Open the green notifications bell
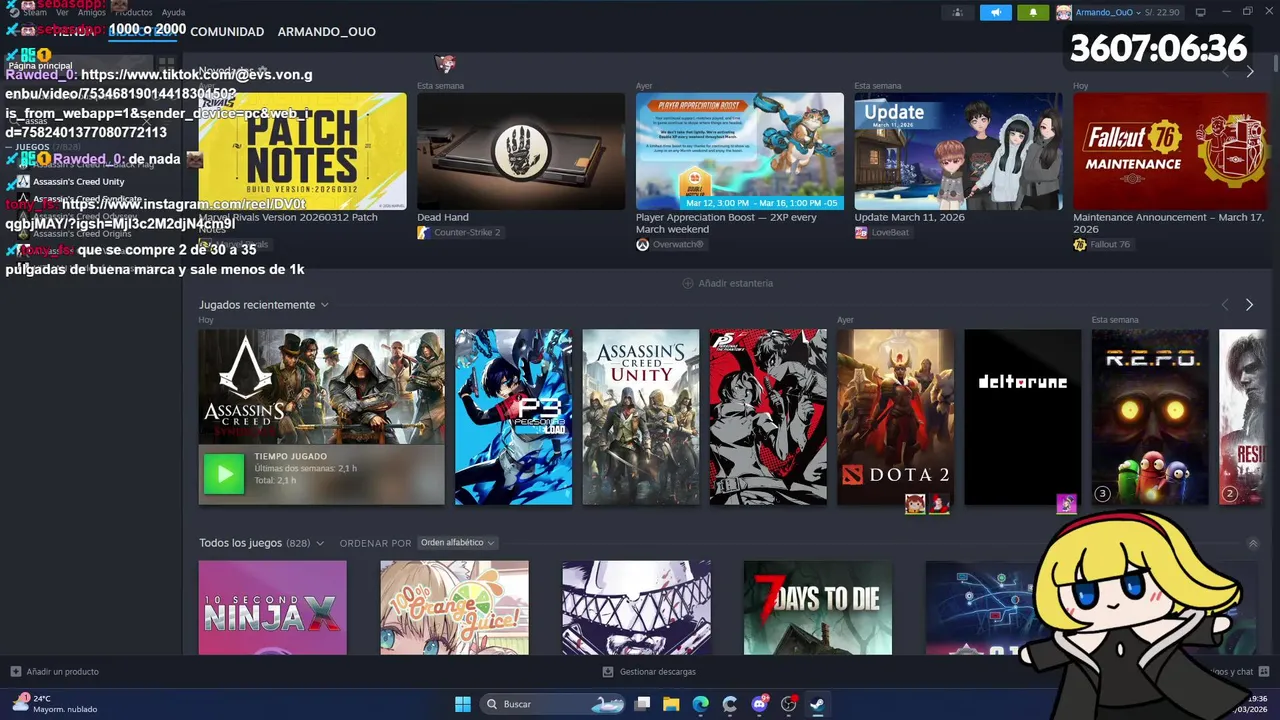The width and height of the screenshot is (1280, 720). tap(1033, 12)
